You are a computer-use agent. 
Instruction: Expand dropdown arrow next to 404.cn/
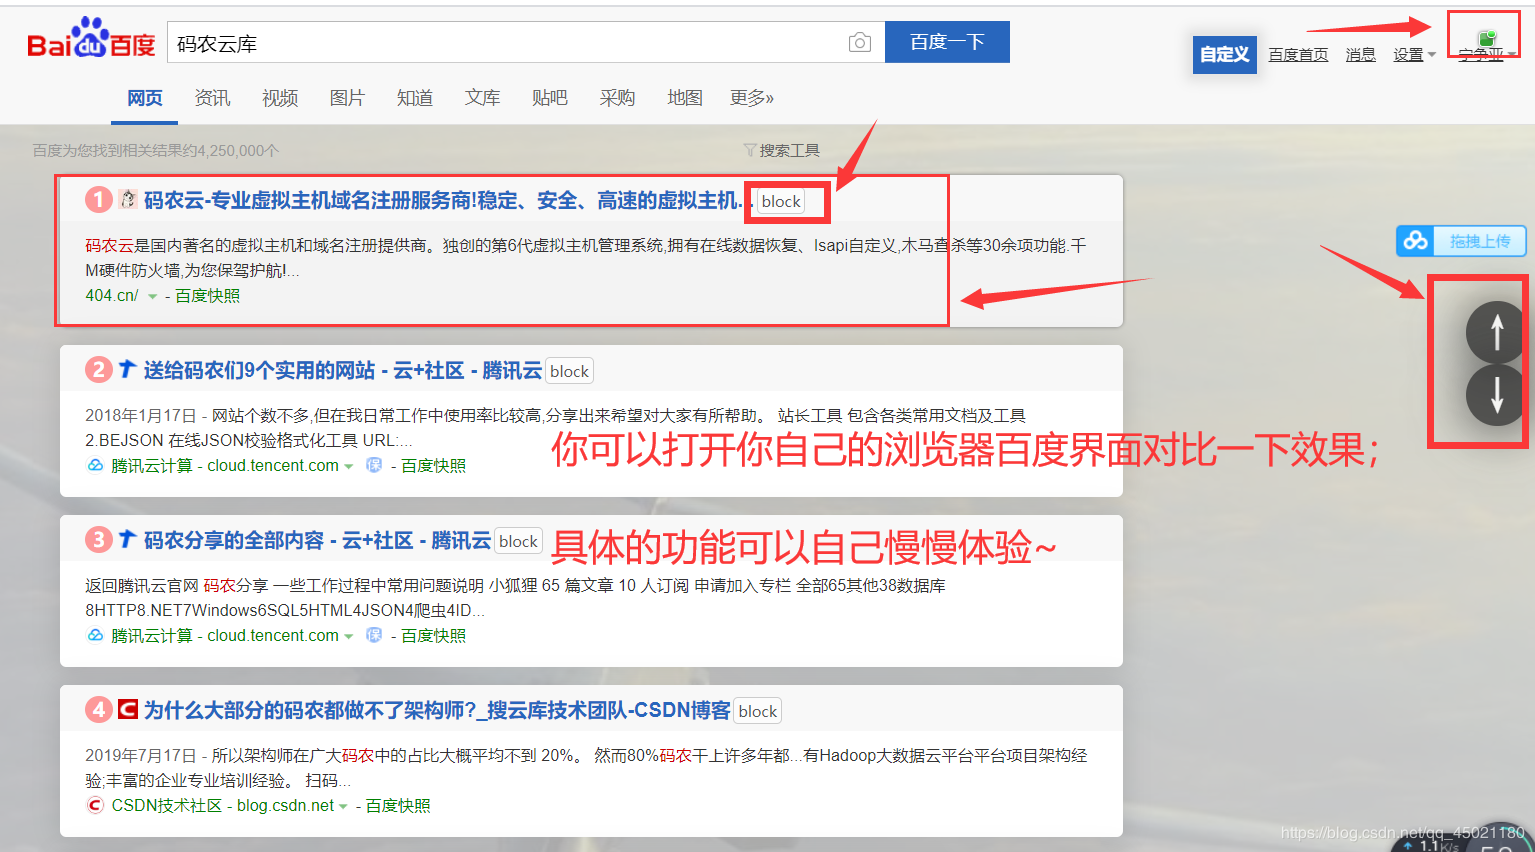(x=152, y=297)
